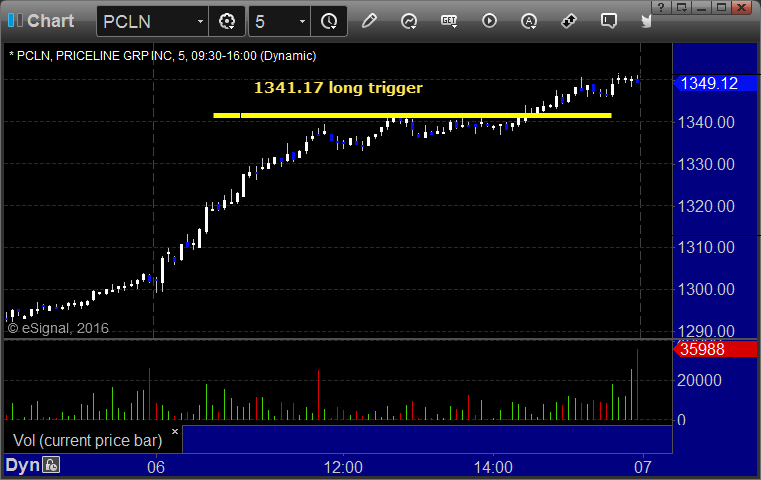
Task: Click the 35988 volume value label
Action: click(x=714, y=349)
